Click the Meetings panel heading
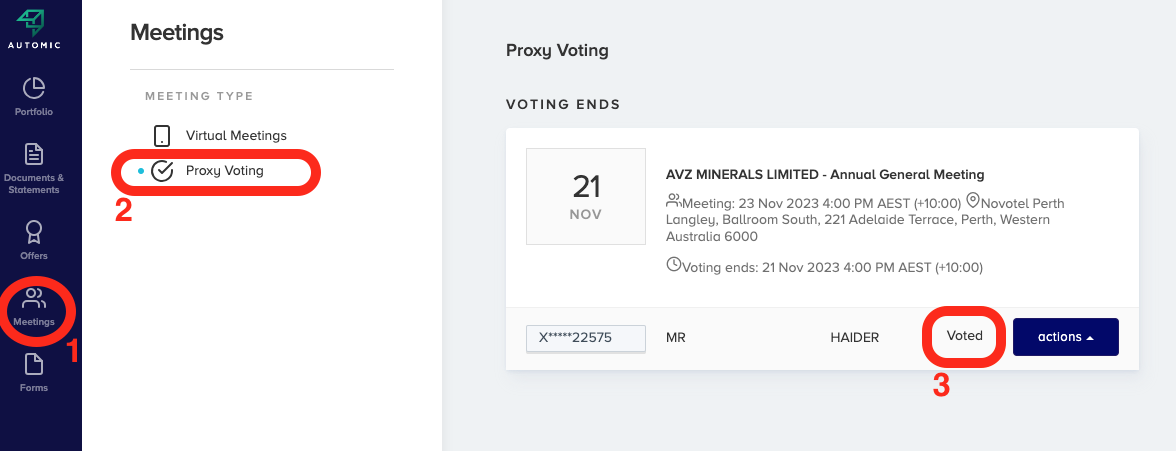1176x451 pixels. coord(177,33)
